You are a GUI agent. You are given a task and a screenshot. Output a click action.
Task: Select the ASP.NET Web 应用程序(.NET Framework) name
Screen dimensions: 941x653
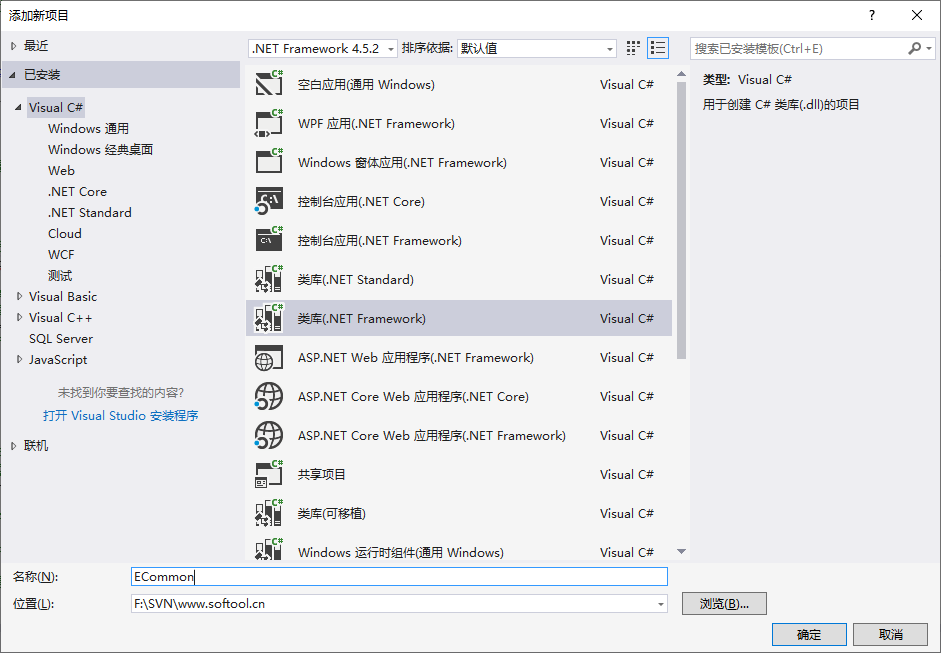click(416, 358)
